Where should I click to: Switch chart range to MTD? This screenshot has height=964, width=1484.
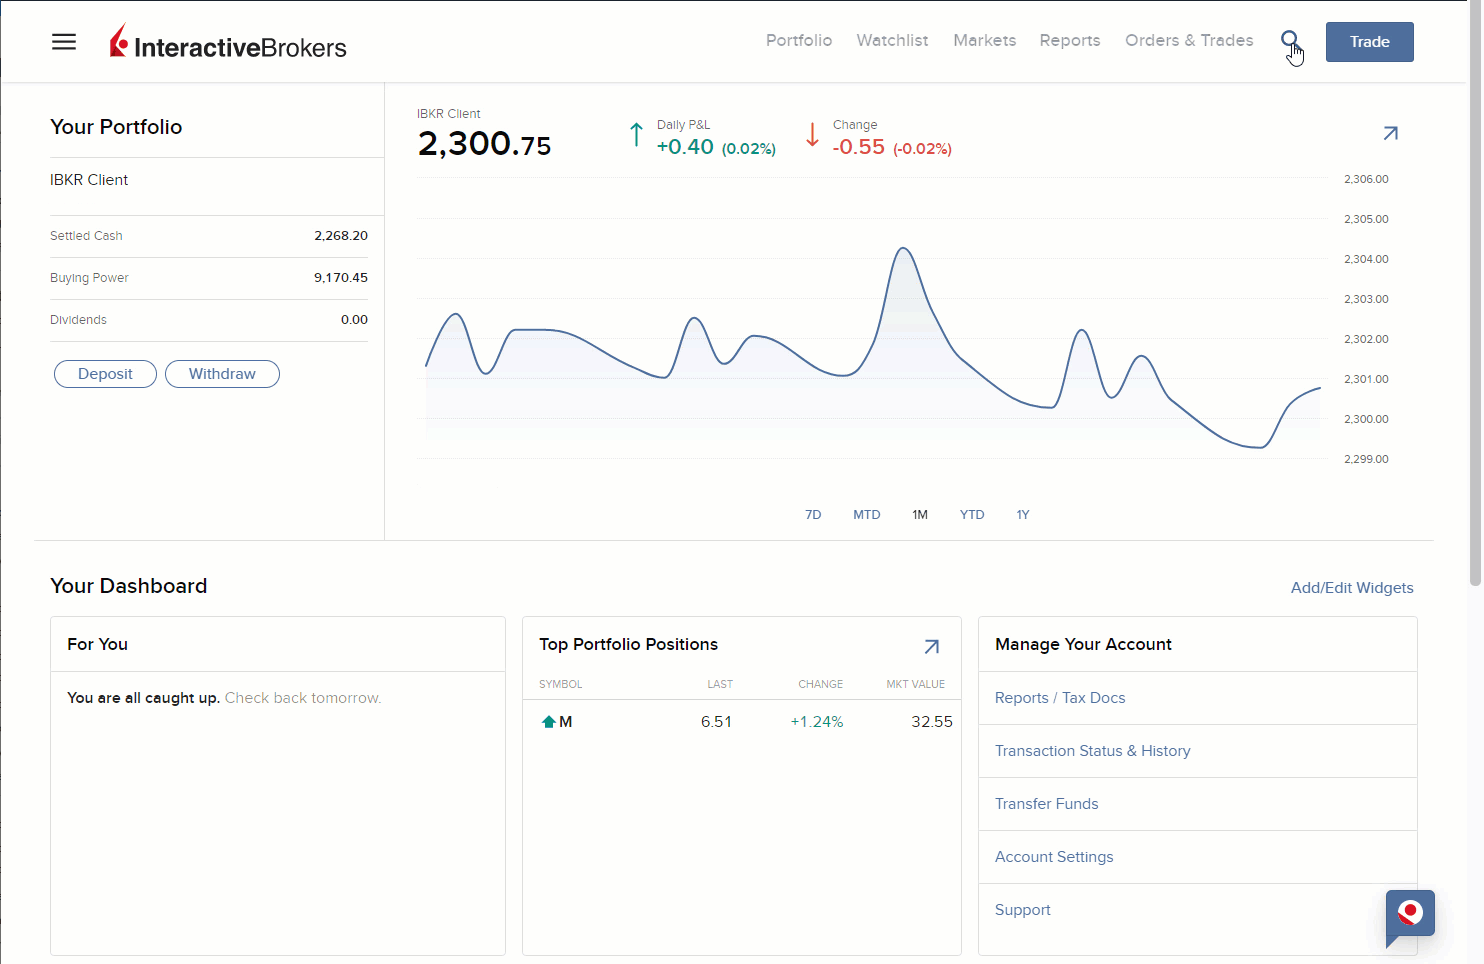(x=866, y=515)
